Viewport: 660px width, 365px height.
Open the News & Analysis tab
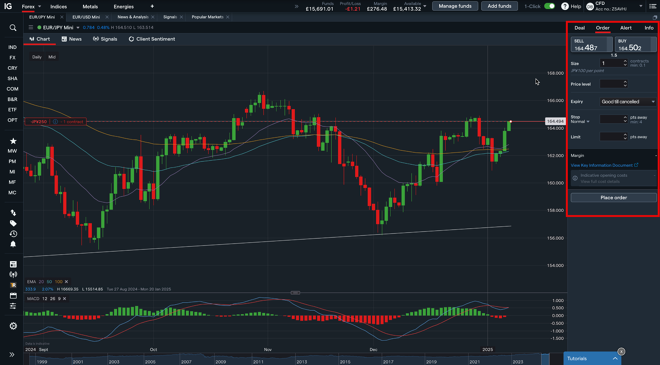(133, 17)
